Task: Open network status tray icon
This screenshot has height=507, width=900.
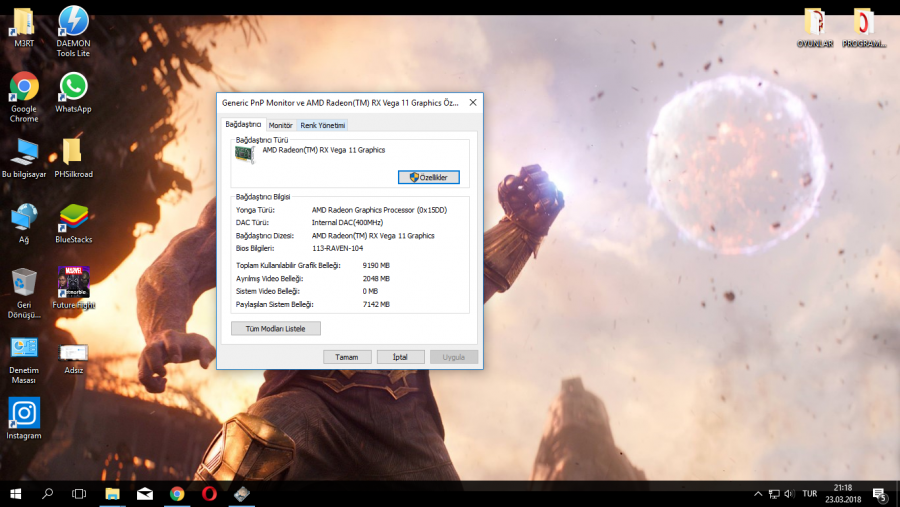Action: click(x=774, y=494)
